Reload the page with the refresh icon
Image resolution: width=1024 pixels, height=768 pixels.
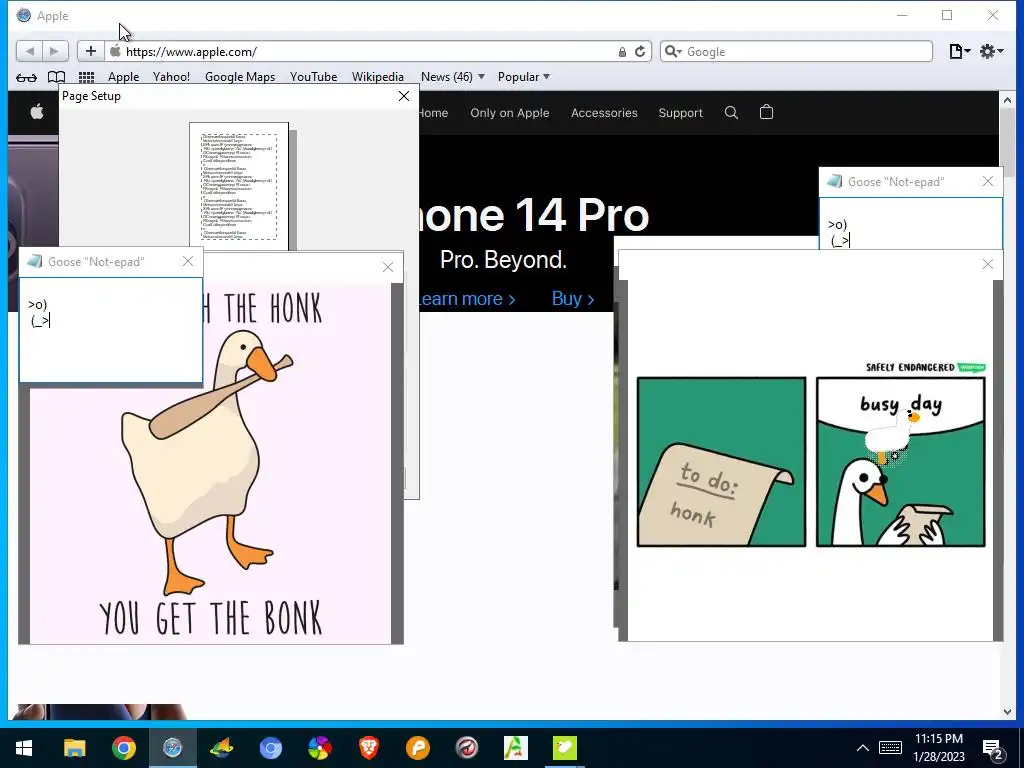click(640, 52)
